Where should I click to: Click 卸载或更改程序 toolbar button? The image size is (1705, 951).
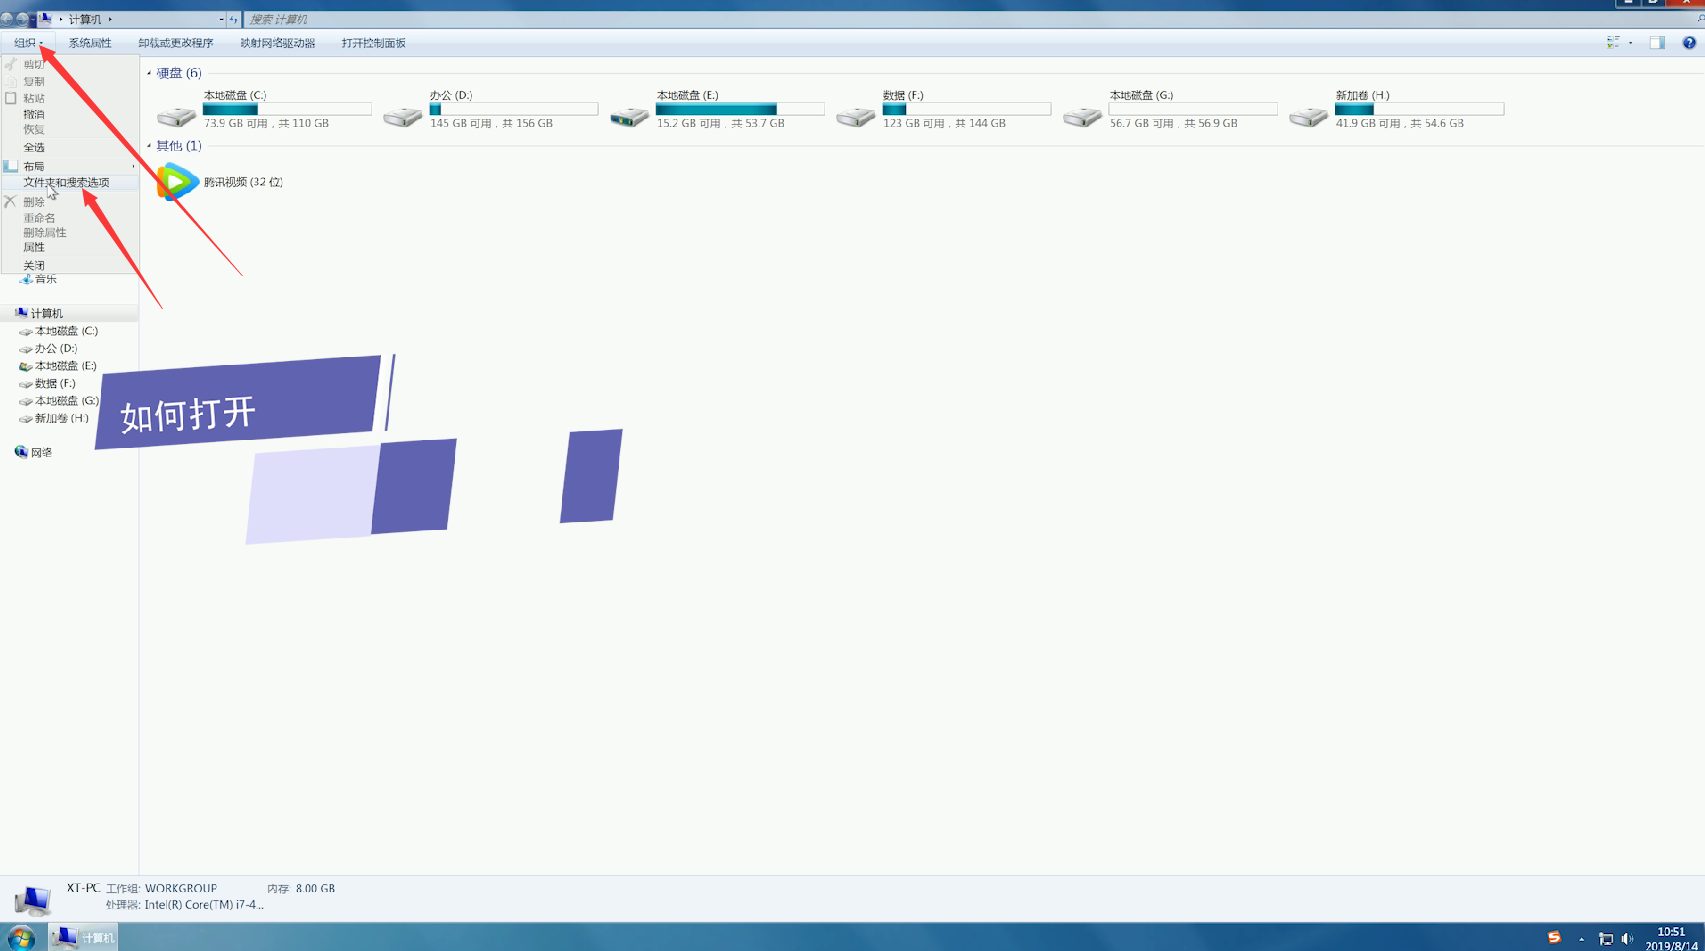(176, 43)
